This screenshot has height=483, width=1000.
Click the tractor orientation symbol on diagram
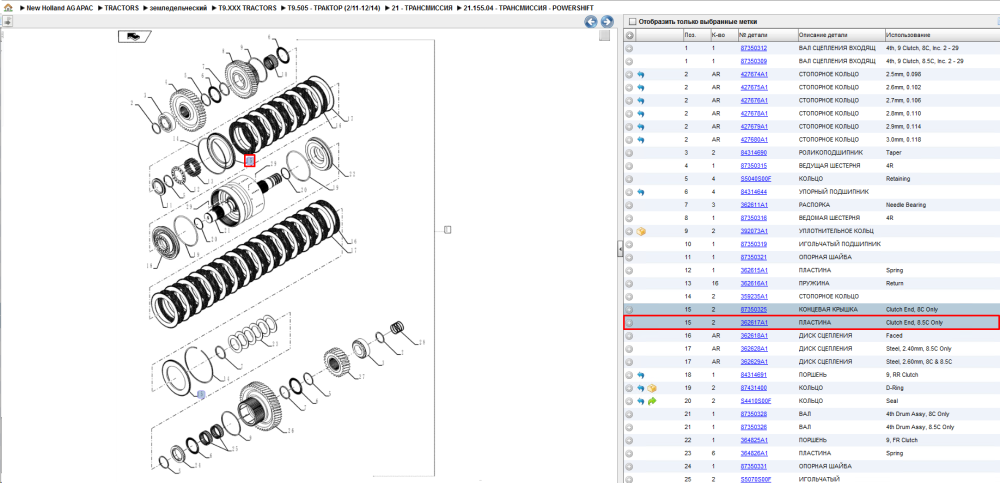(135, 36)
